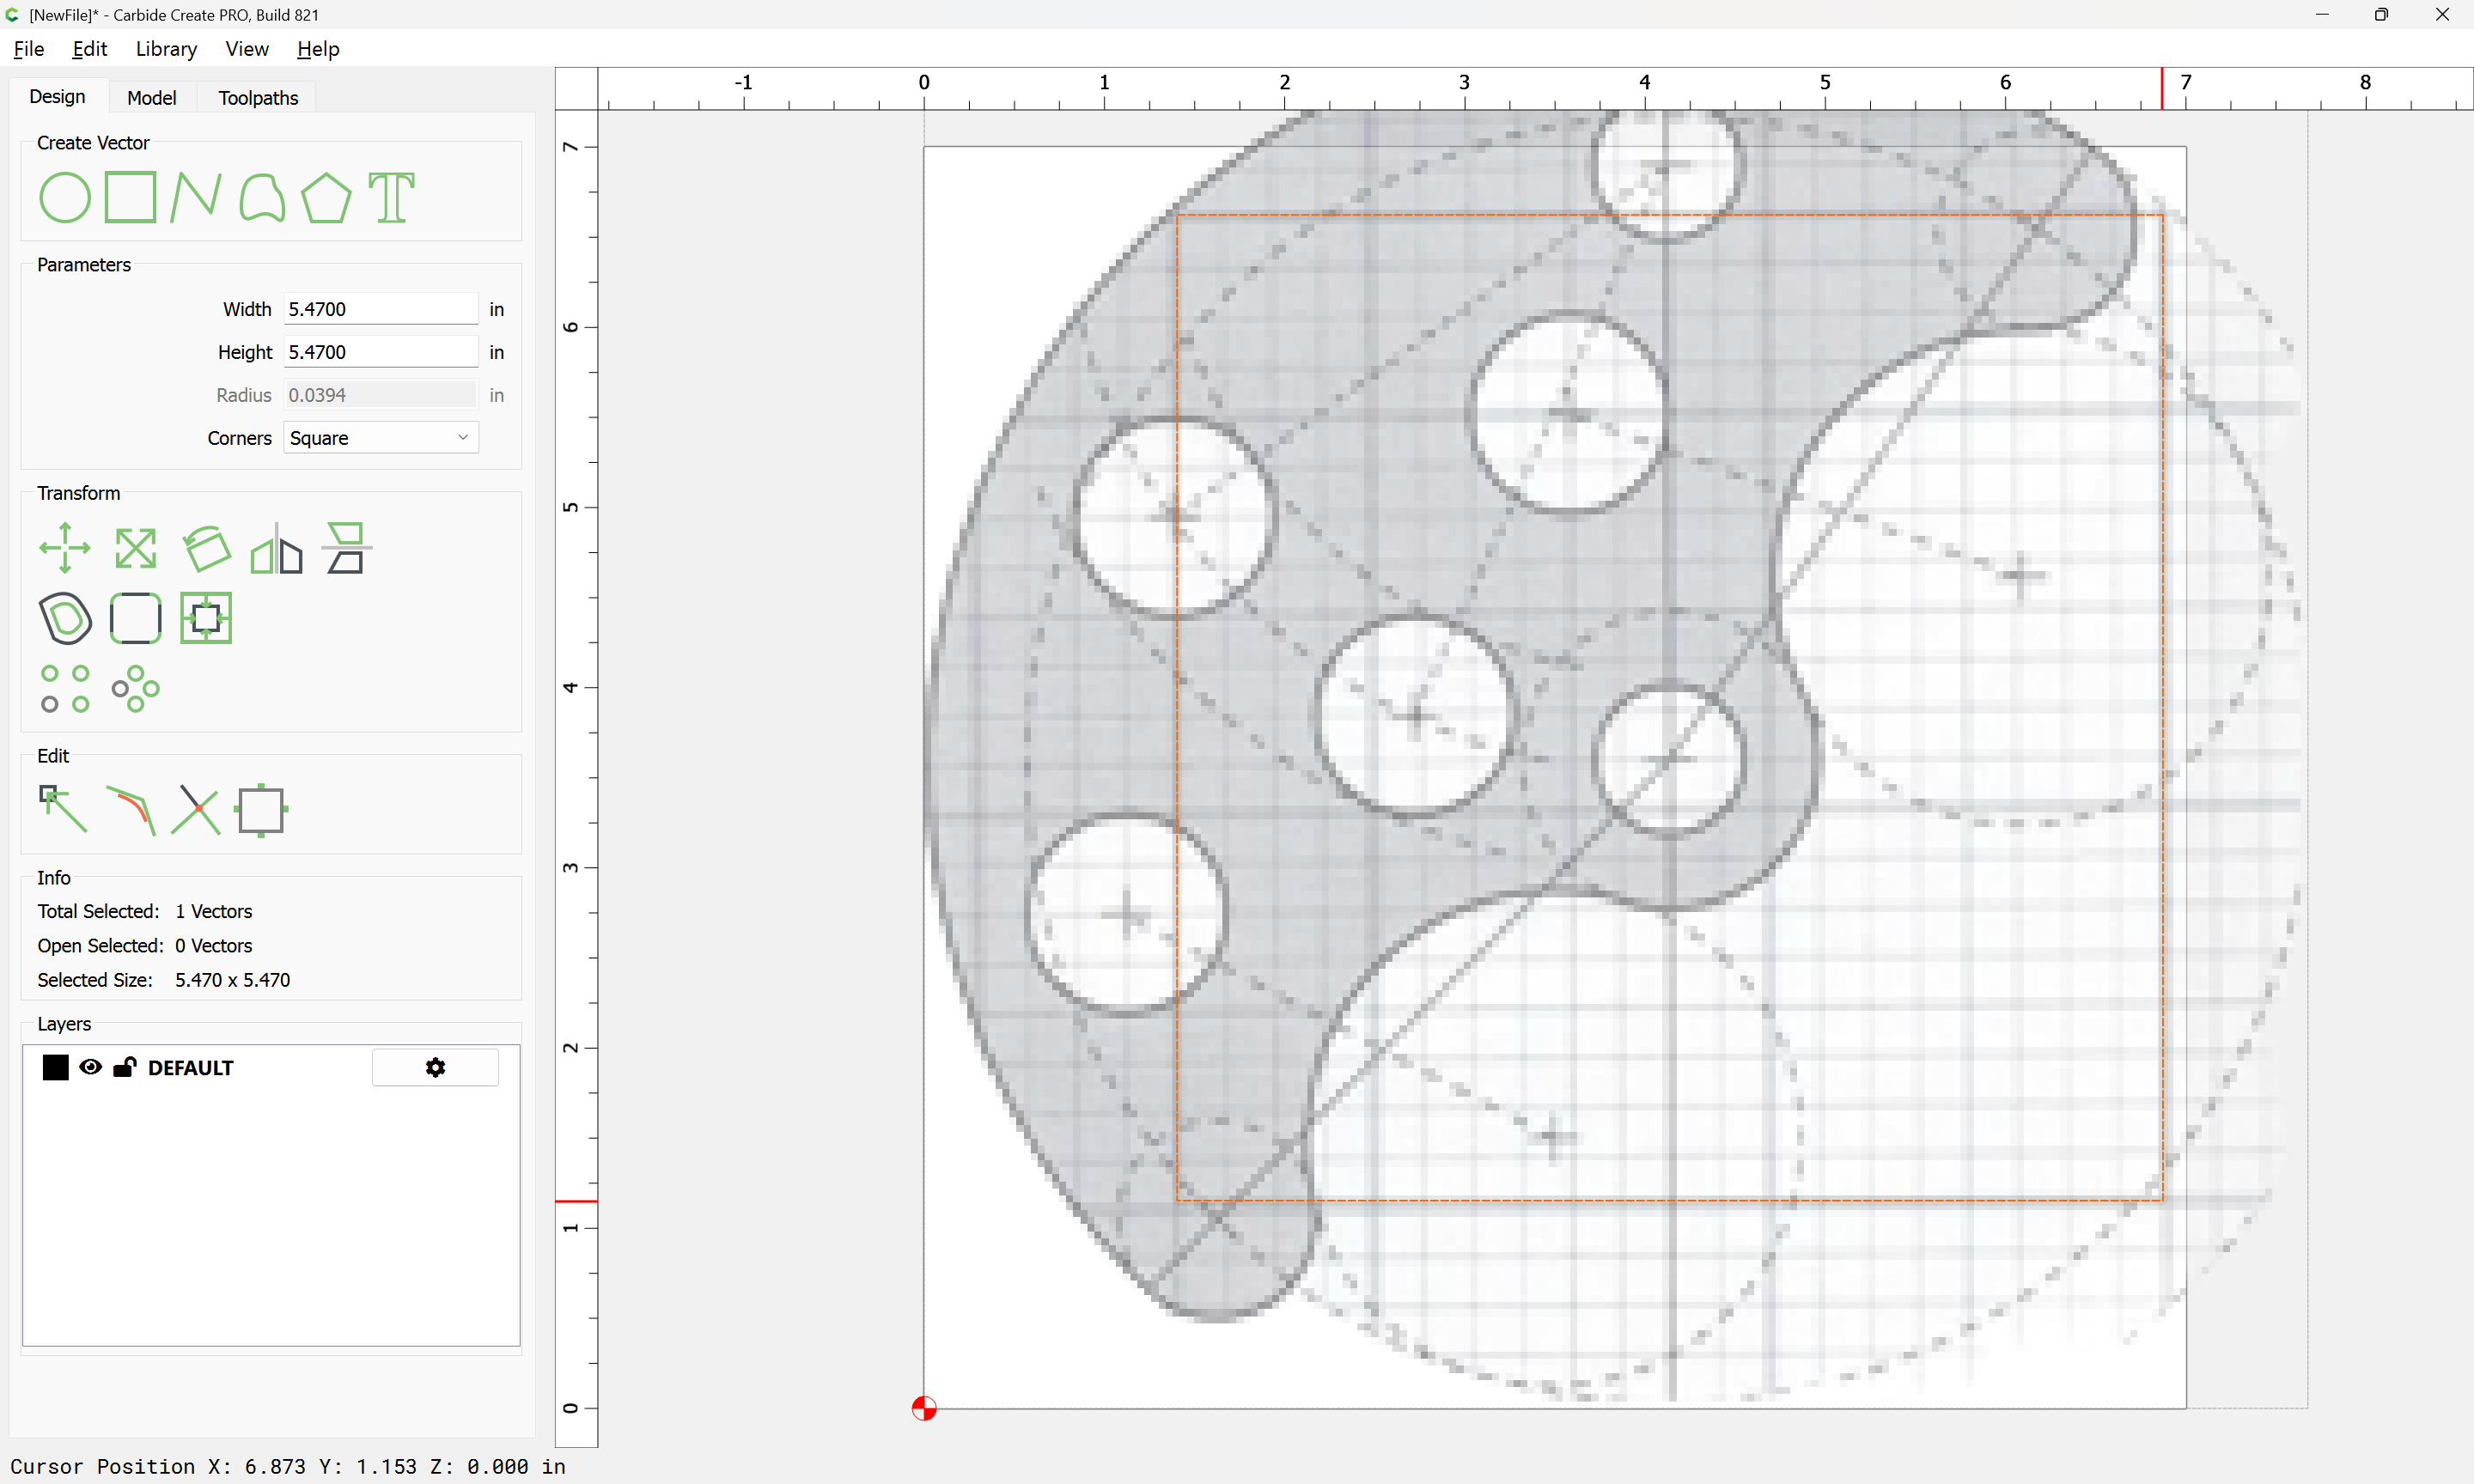The image size is (2474, 1484).
Task: Click the disabled Radius field
Action: pos(380,395)
